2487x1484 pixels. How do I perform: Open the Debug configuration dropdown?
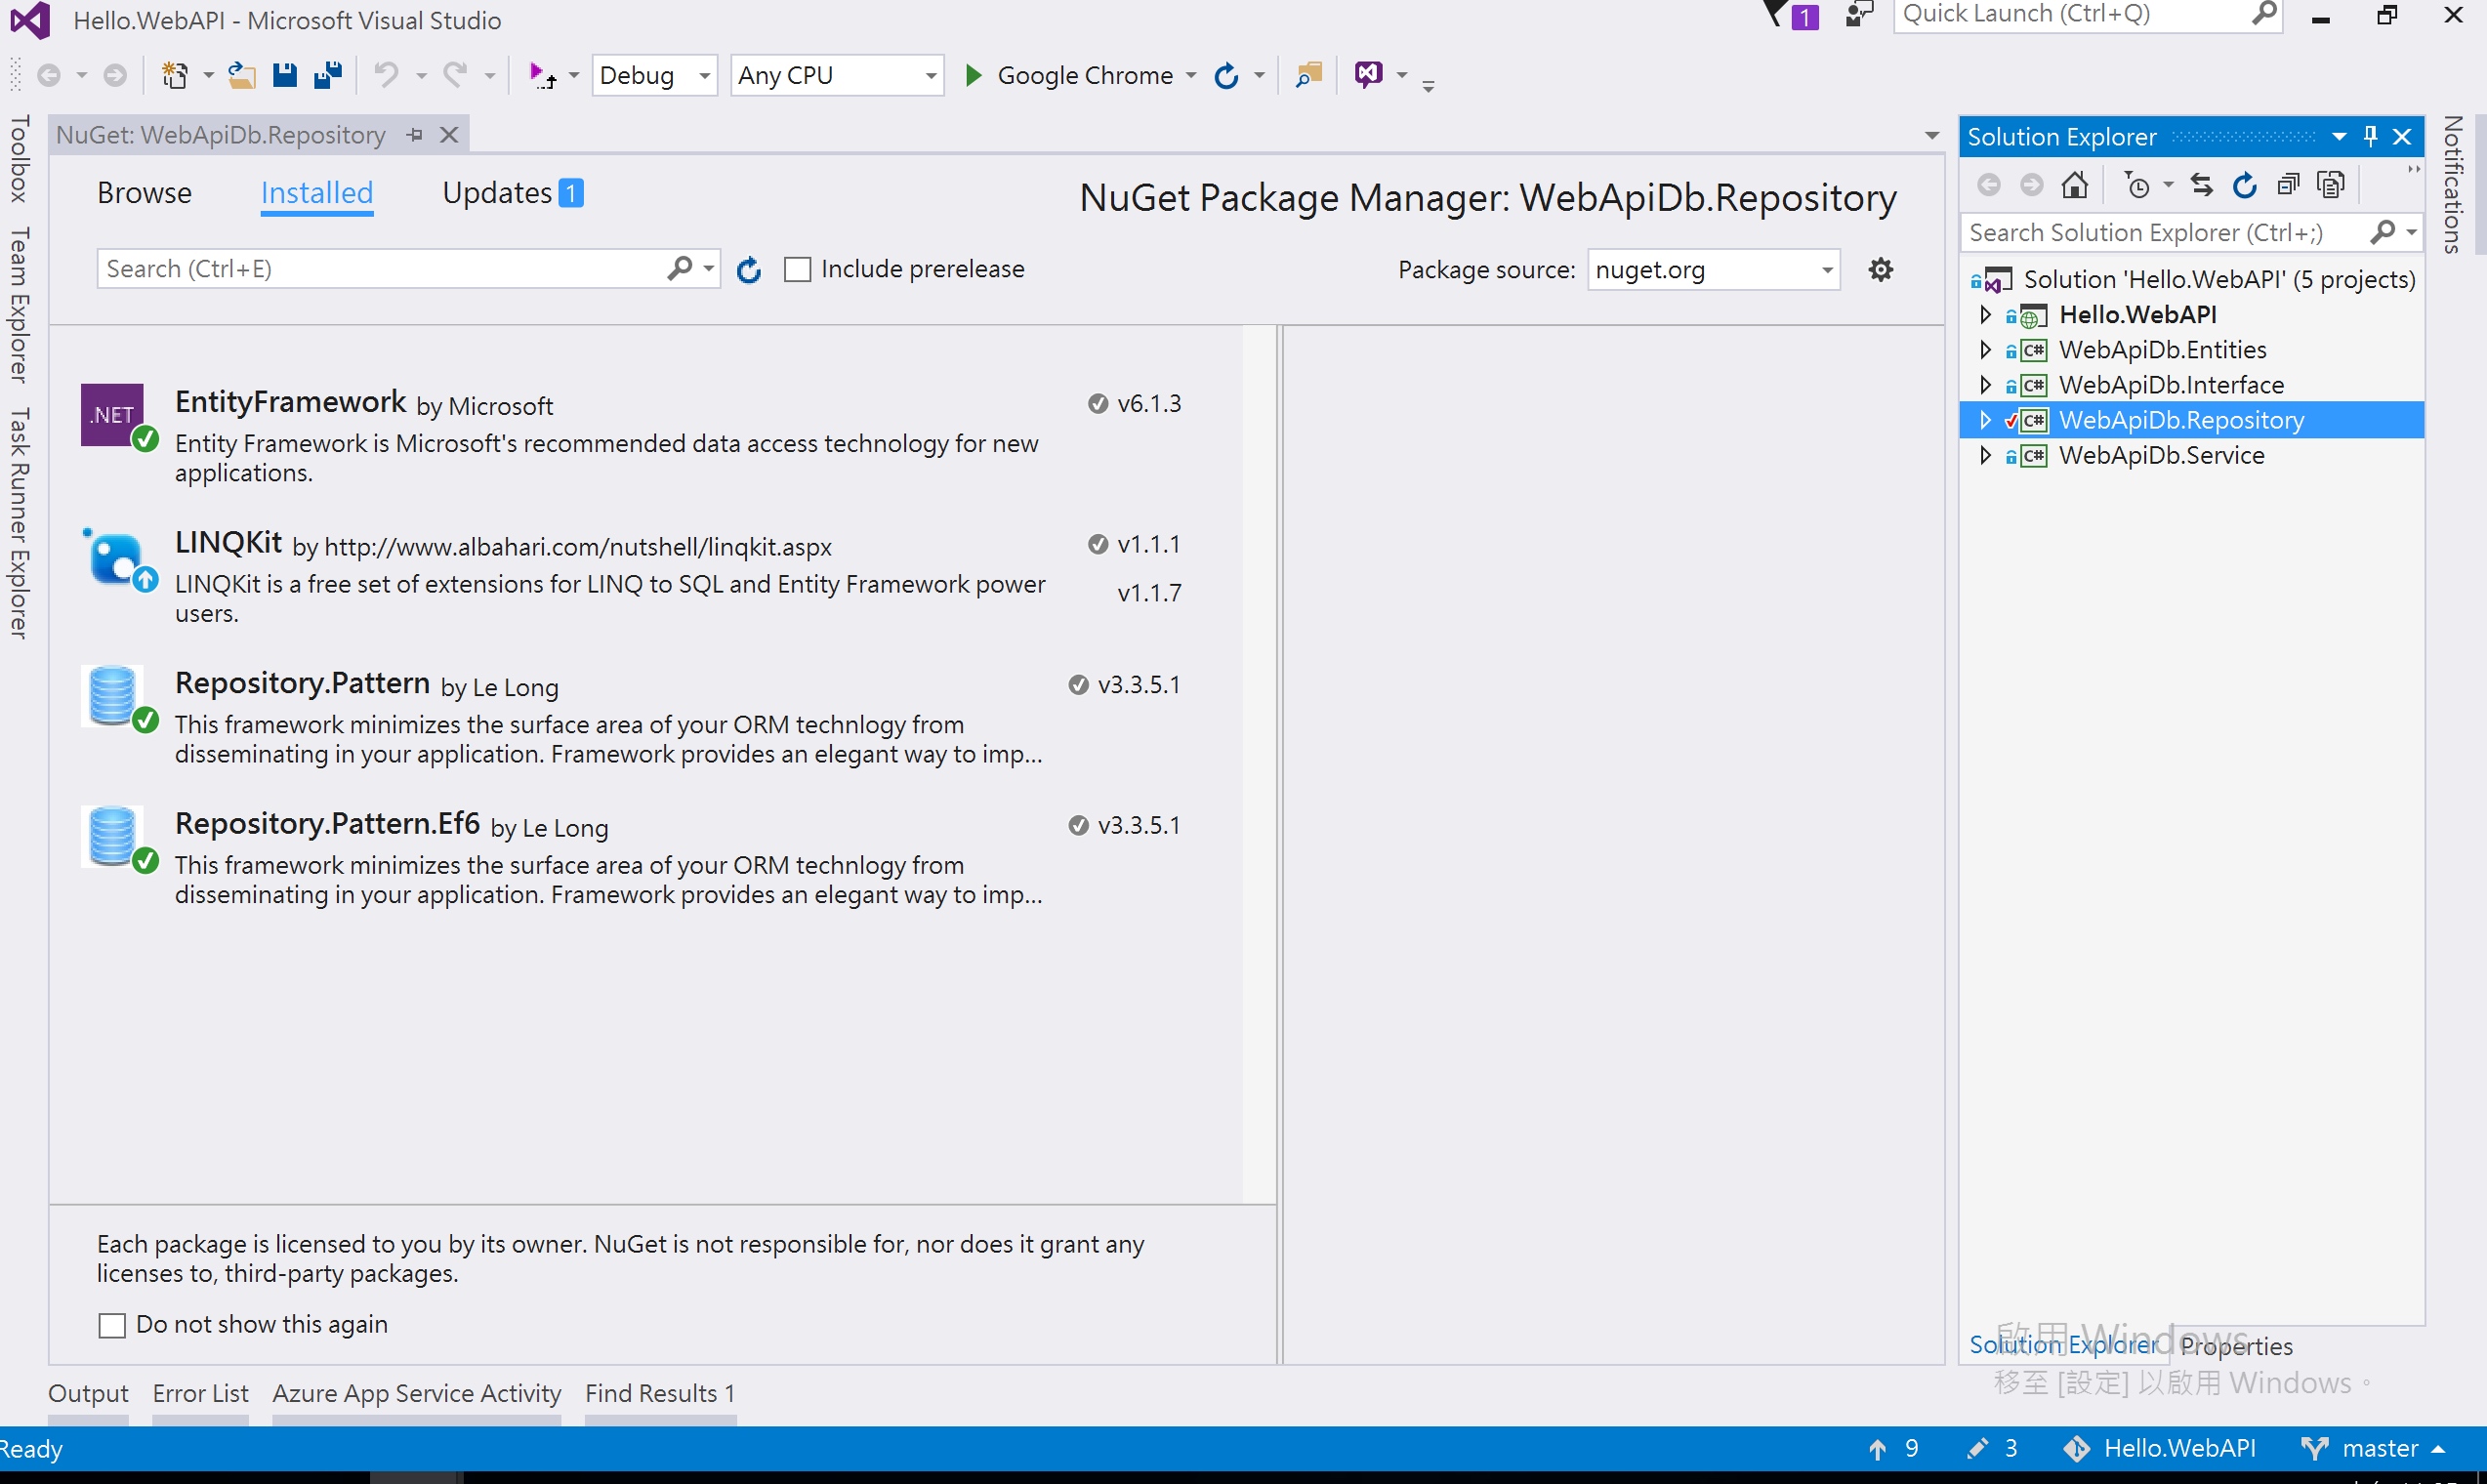(655, 75)
